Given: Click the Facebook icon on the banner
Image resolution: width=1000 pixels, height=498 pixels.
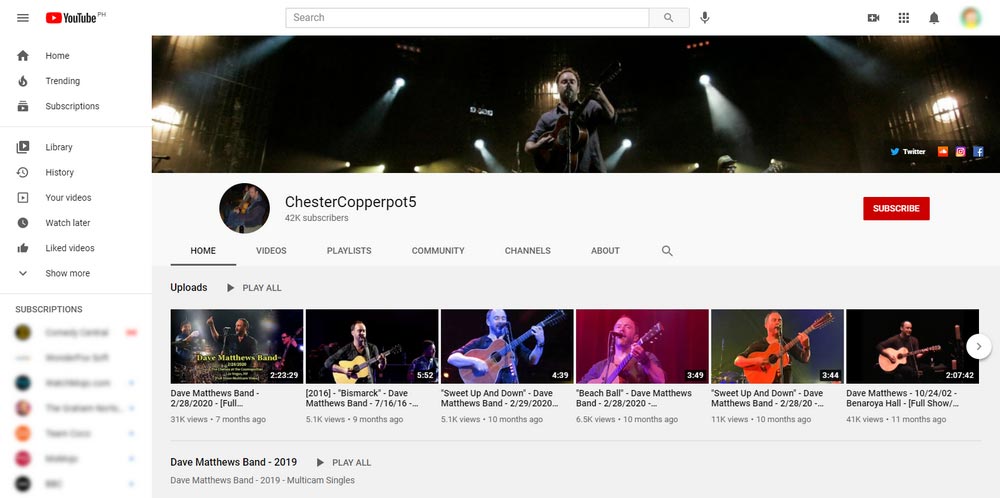Looking at the screenshot, I should 978,152.
